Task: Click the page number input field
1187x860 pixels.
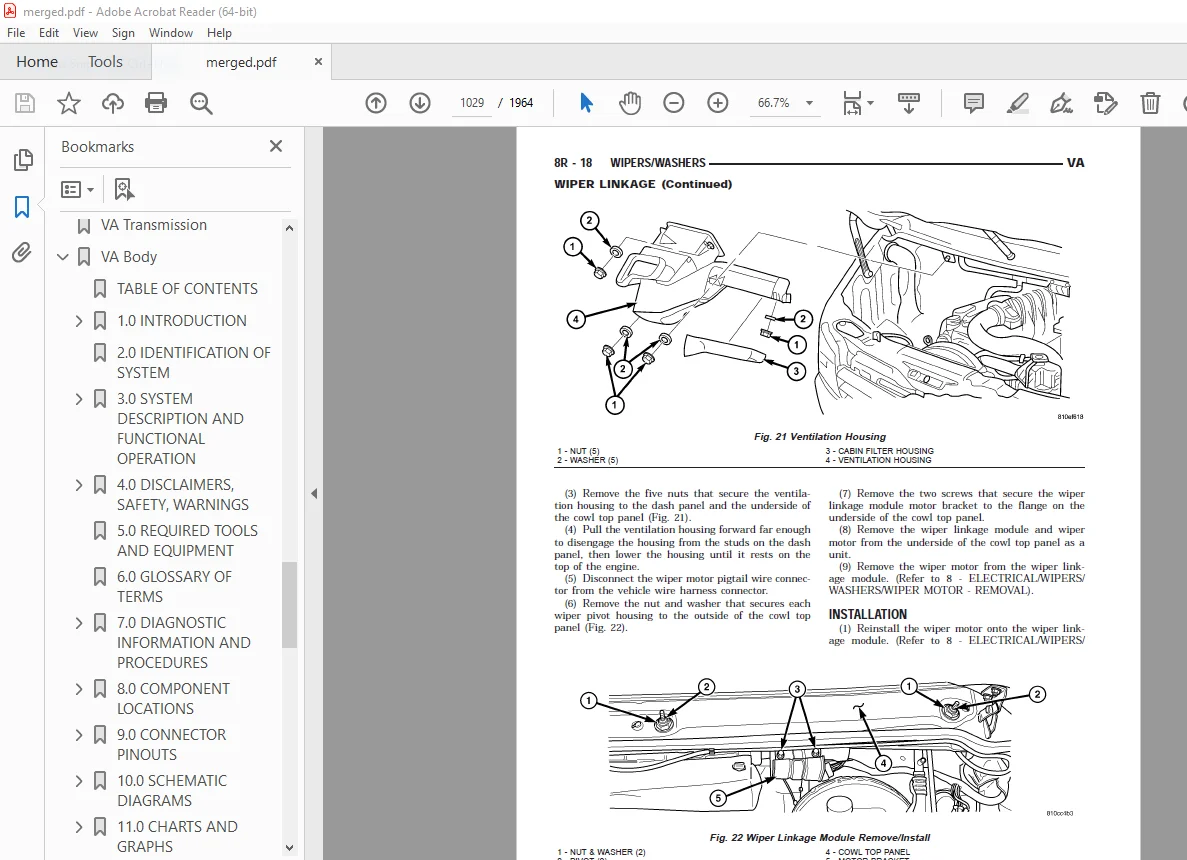Action: pyautogui.click(x=472, y=103)
